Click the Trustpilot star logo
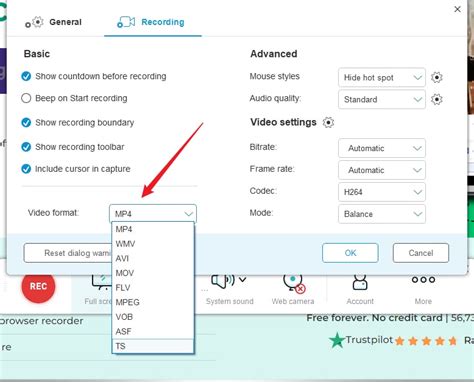 [337, 341]
